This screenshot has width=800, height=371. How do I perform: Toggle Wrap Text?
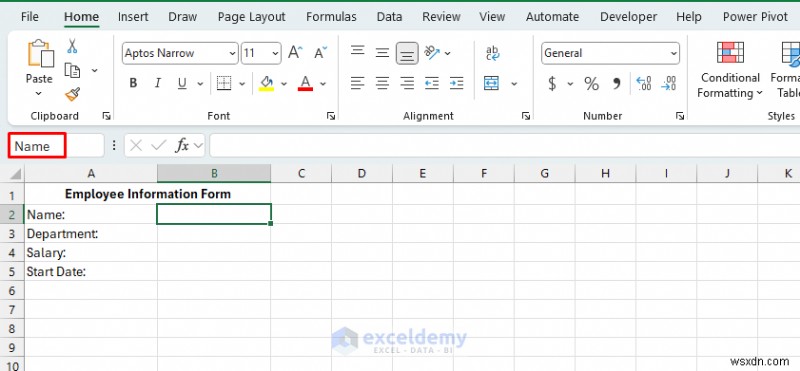[492, 53]
